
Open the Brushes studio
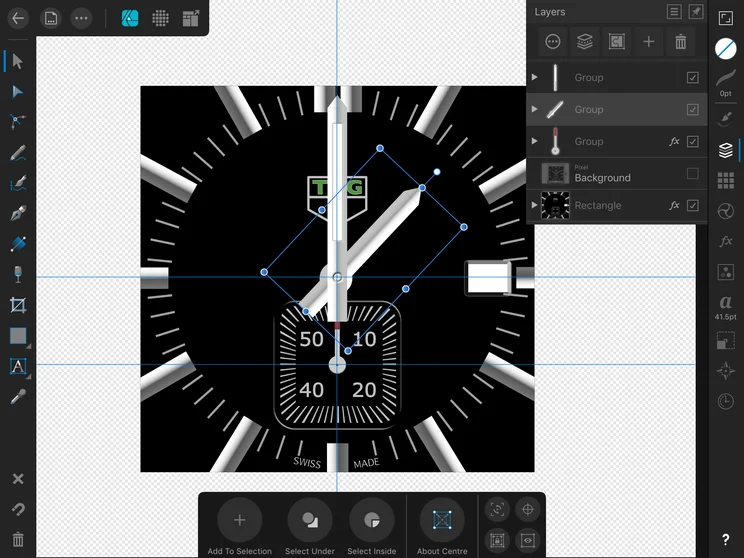pyautogui.click(x=725, y=119)
